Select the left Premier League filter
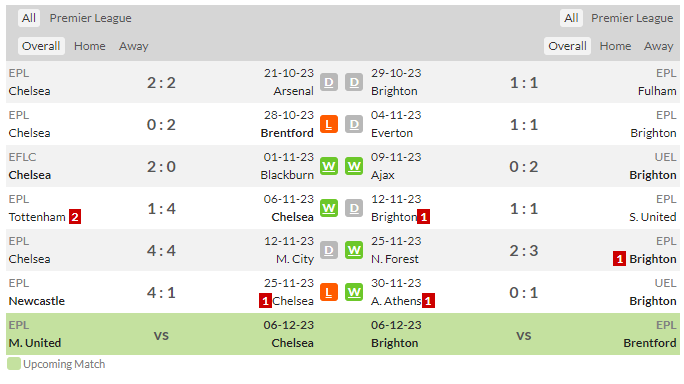The image size is (684, 384). (x=90, y=18)
